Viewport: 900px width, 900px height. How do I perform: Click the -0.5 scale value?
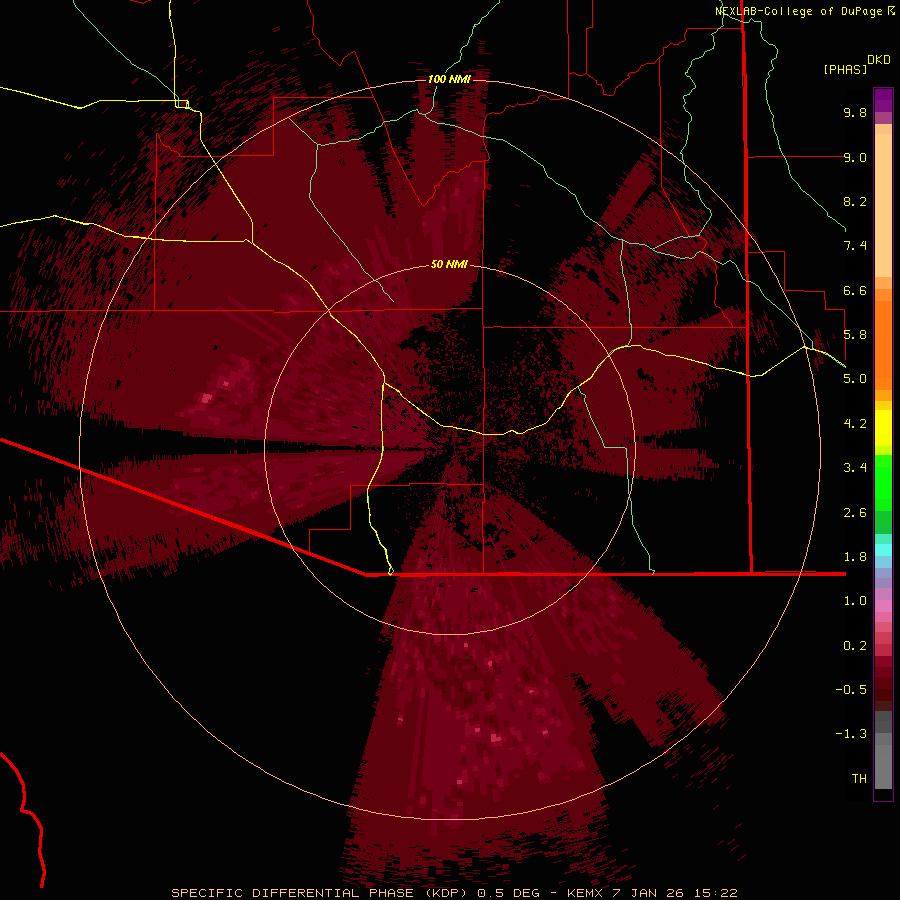point(851,689)
